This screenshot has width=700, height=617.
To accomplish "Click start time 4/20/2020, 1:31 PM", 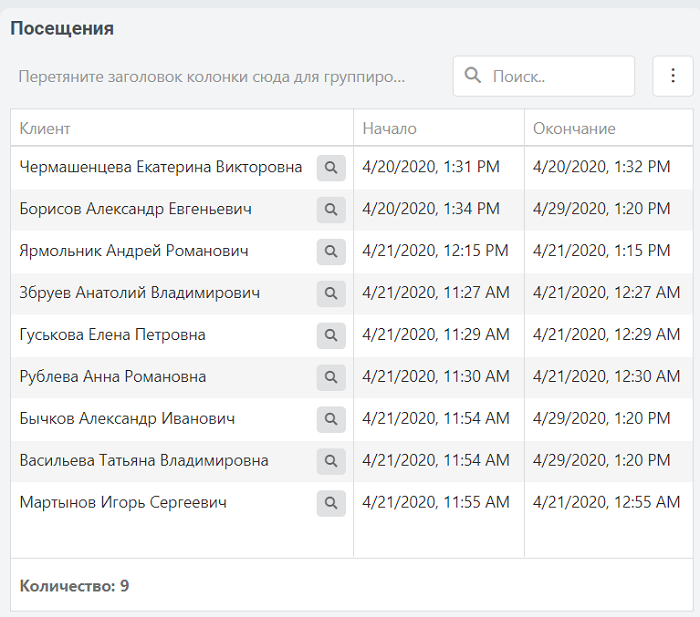I will (431, 167).
